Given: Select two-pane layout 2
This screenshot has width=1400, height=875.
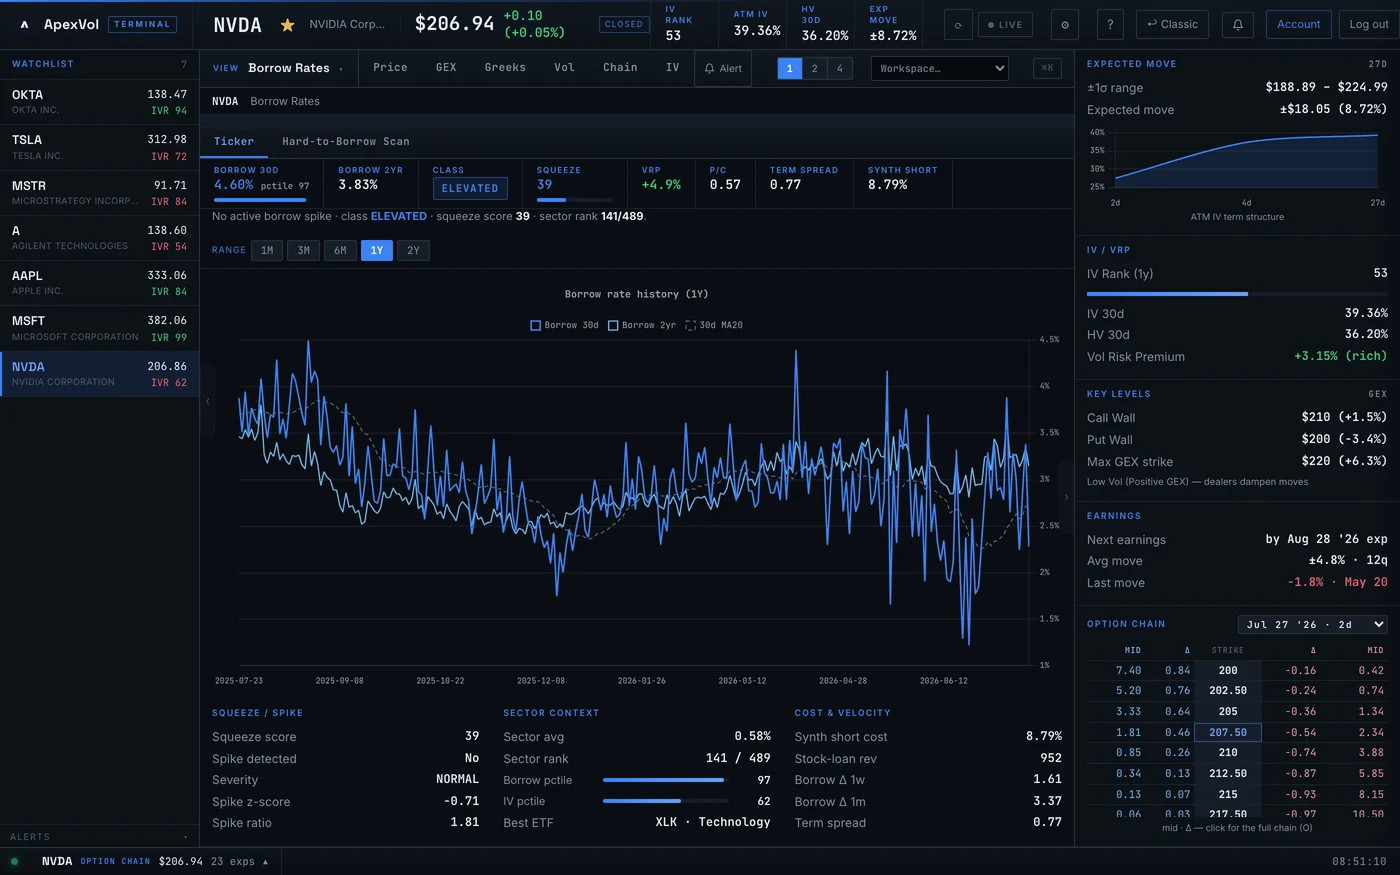Looking at the screenshot, I should click(814, 68).
